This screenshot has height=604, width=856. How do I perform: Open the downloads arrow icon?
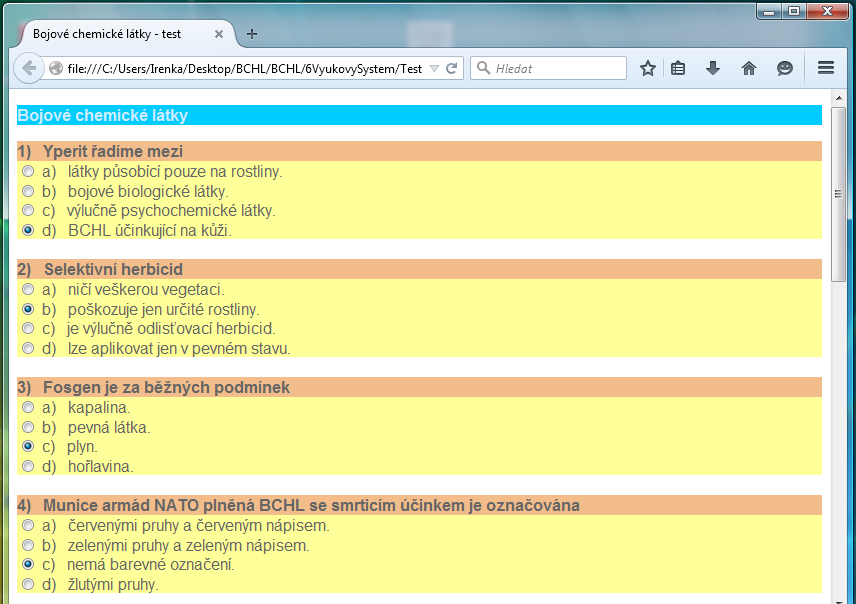tap(713, 68)
